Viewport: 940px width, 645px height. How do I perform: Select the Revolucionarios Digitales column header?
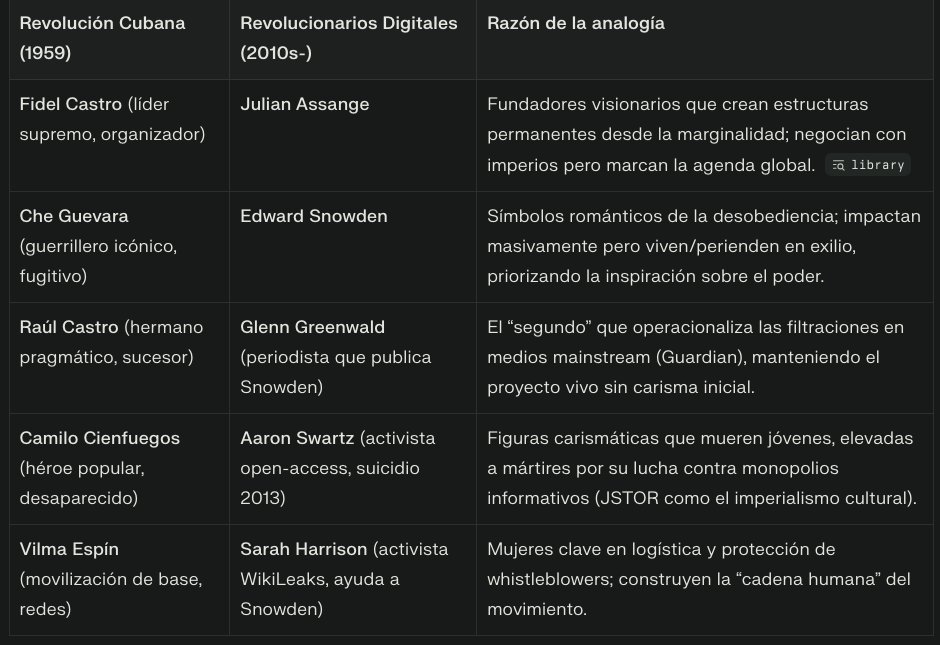(x=353, y=38)
